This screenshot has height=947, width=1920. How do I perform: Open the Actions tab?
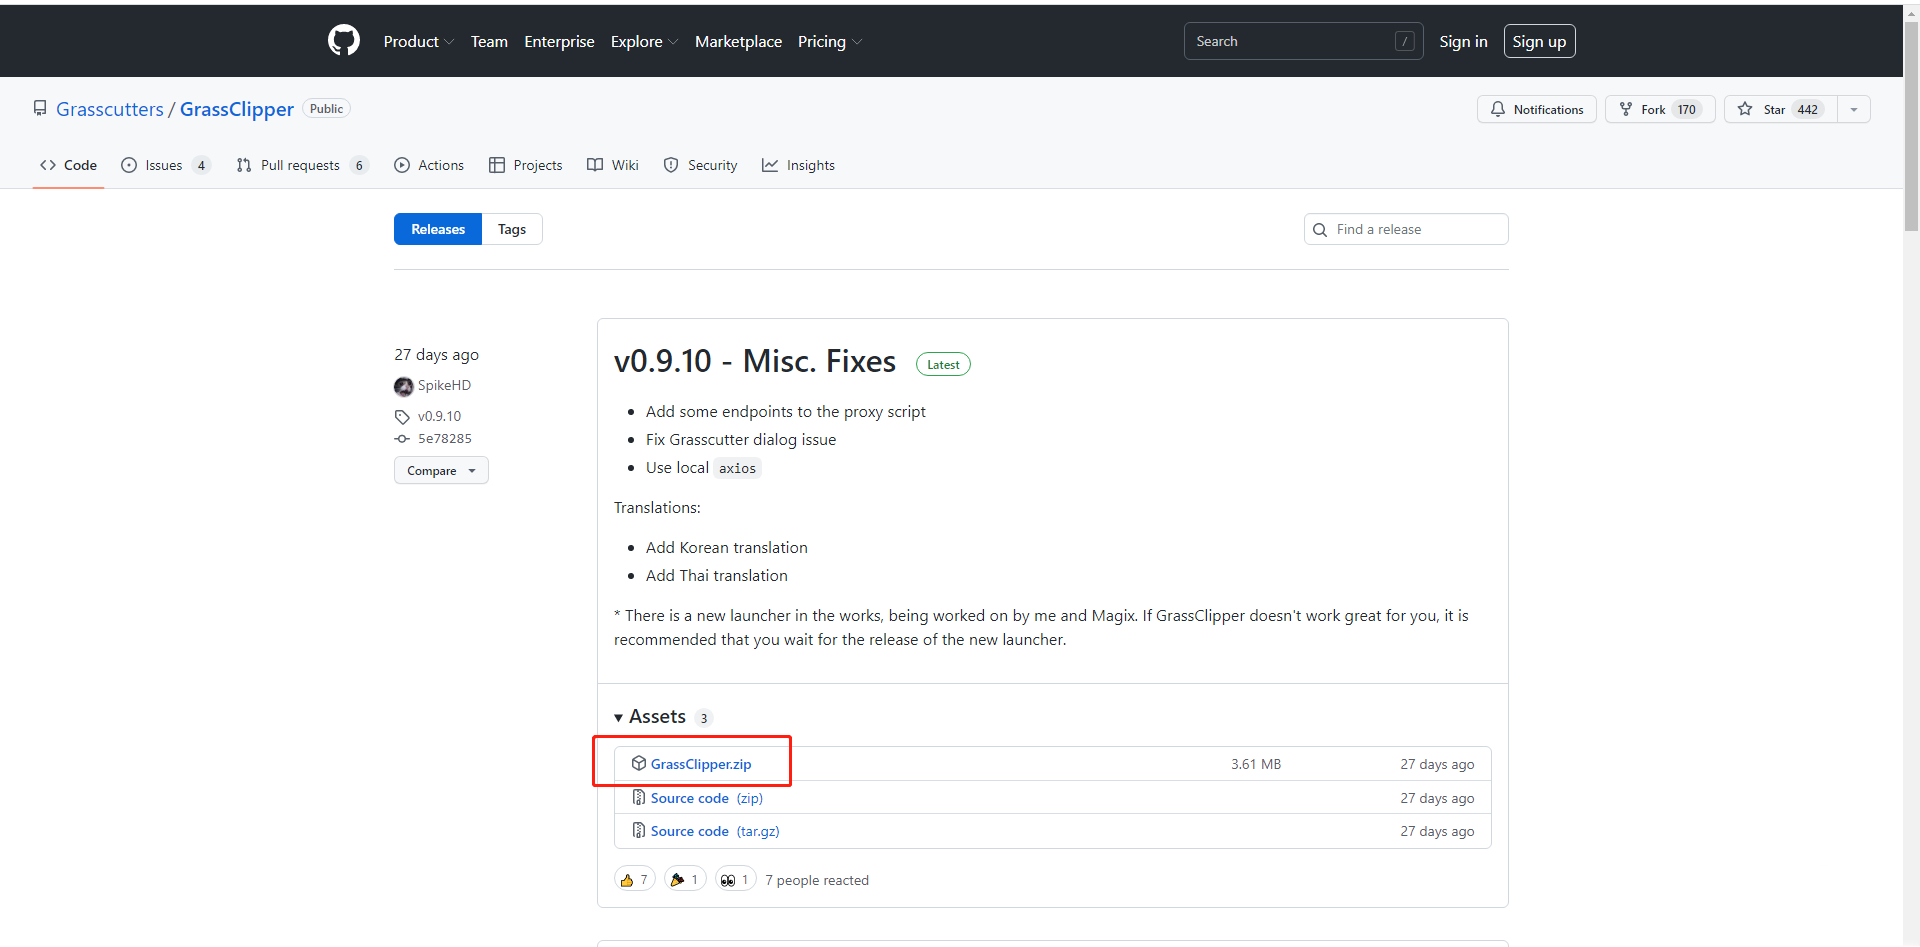429,165
